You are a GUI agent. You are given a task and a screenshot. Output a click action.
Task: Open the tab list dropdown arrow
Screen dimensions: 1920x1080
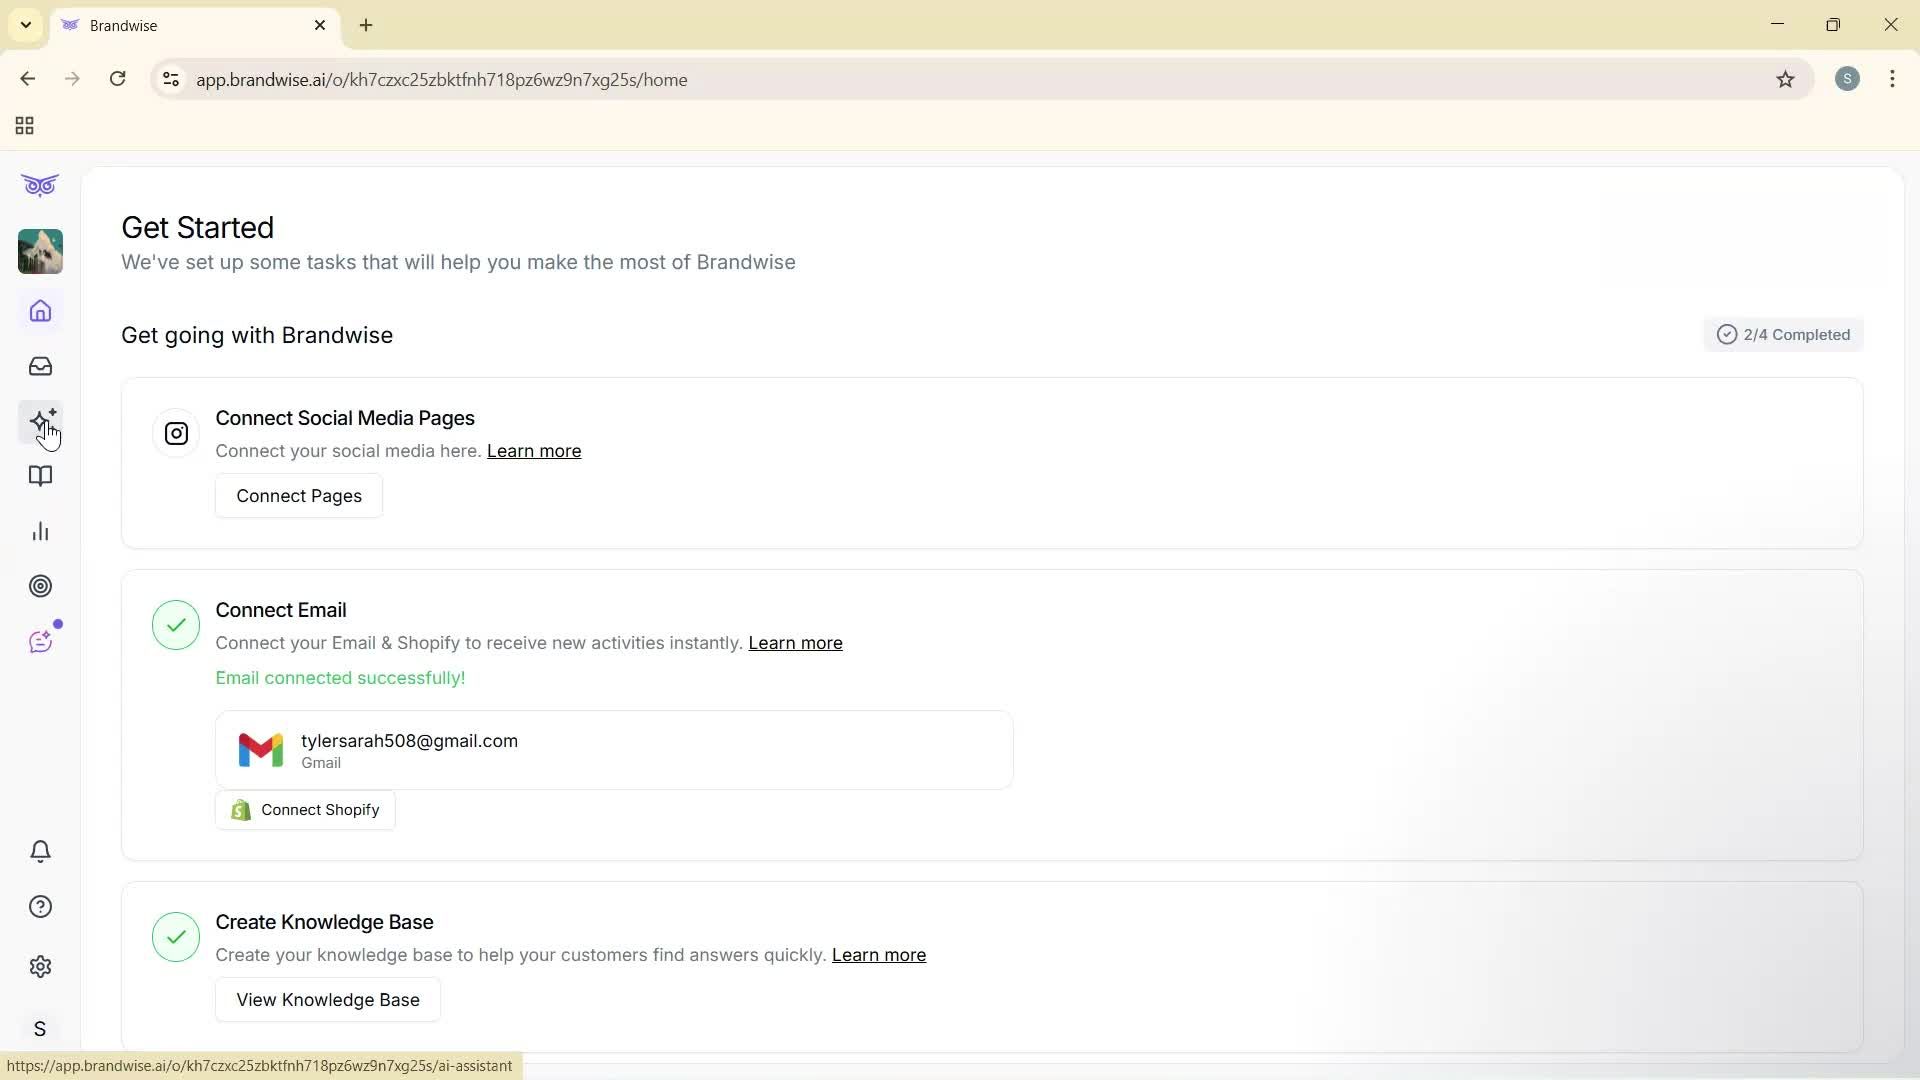pyautogui.click(x=25, y=25)
